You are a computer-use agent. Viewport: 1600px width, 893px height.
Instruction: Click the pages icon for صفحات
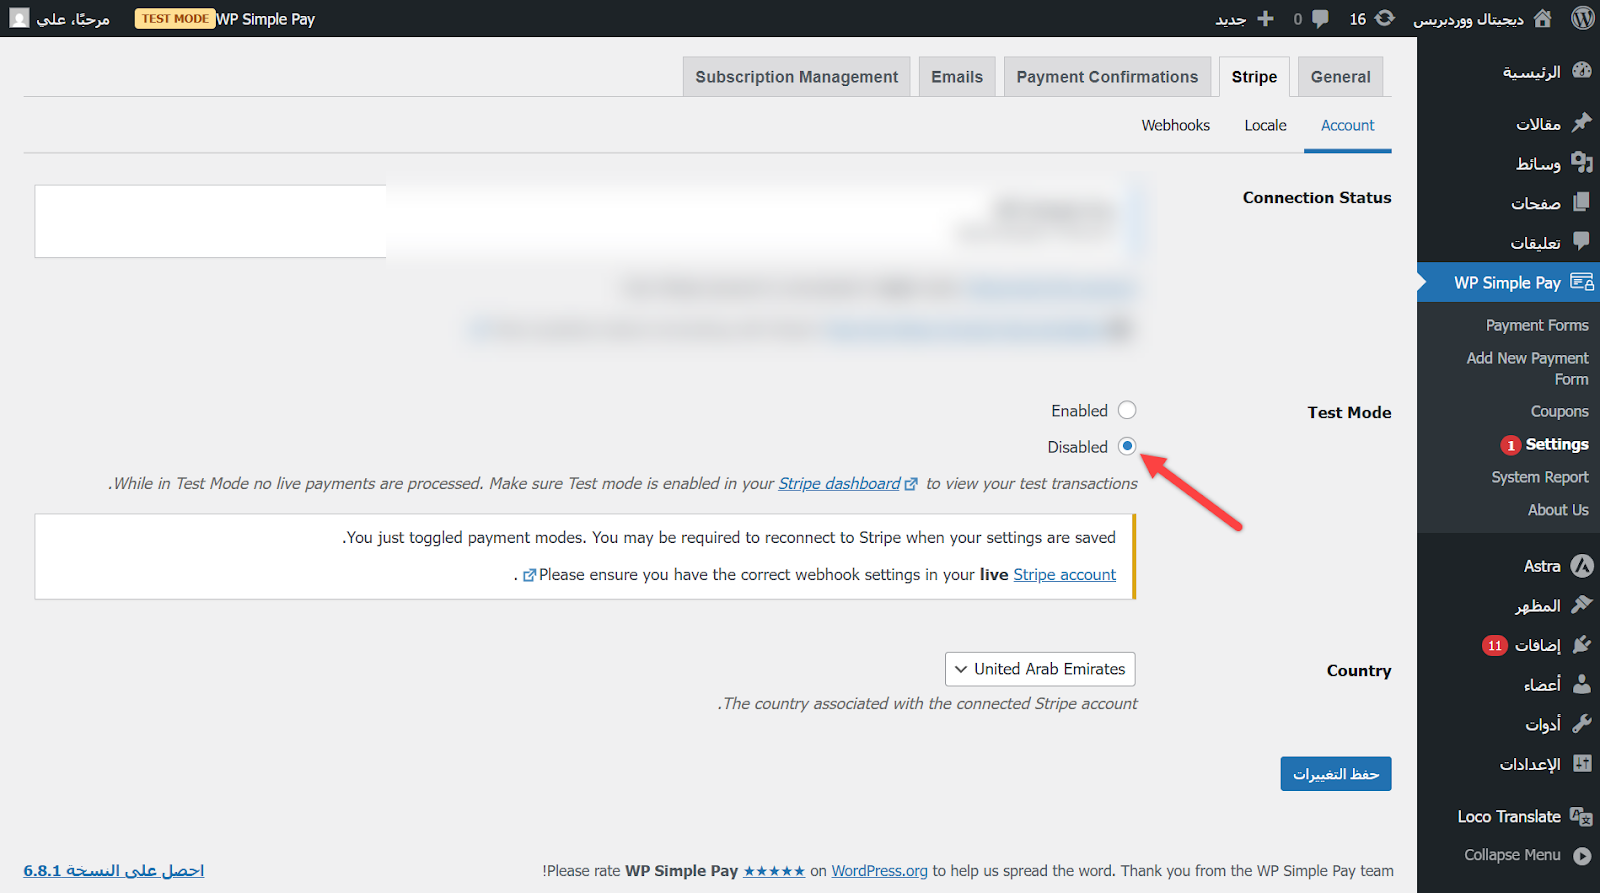coord(1582,202)
